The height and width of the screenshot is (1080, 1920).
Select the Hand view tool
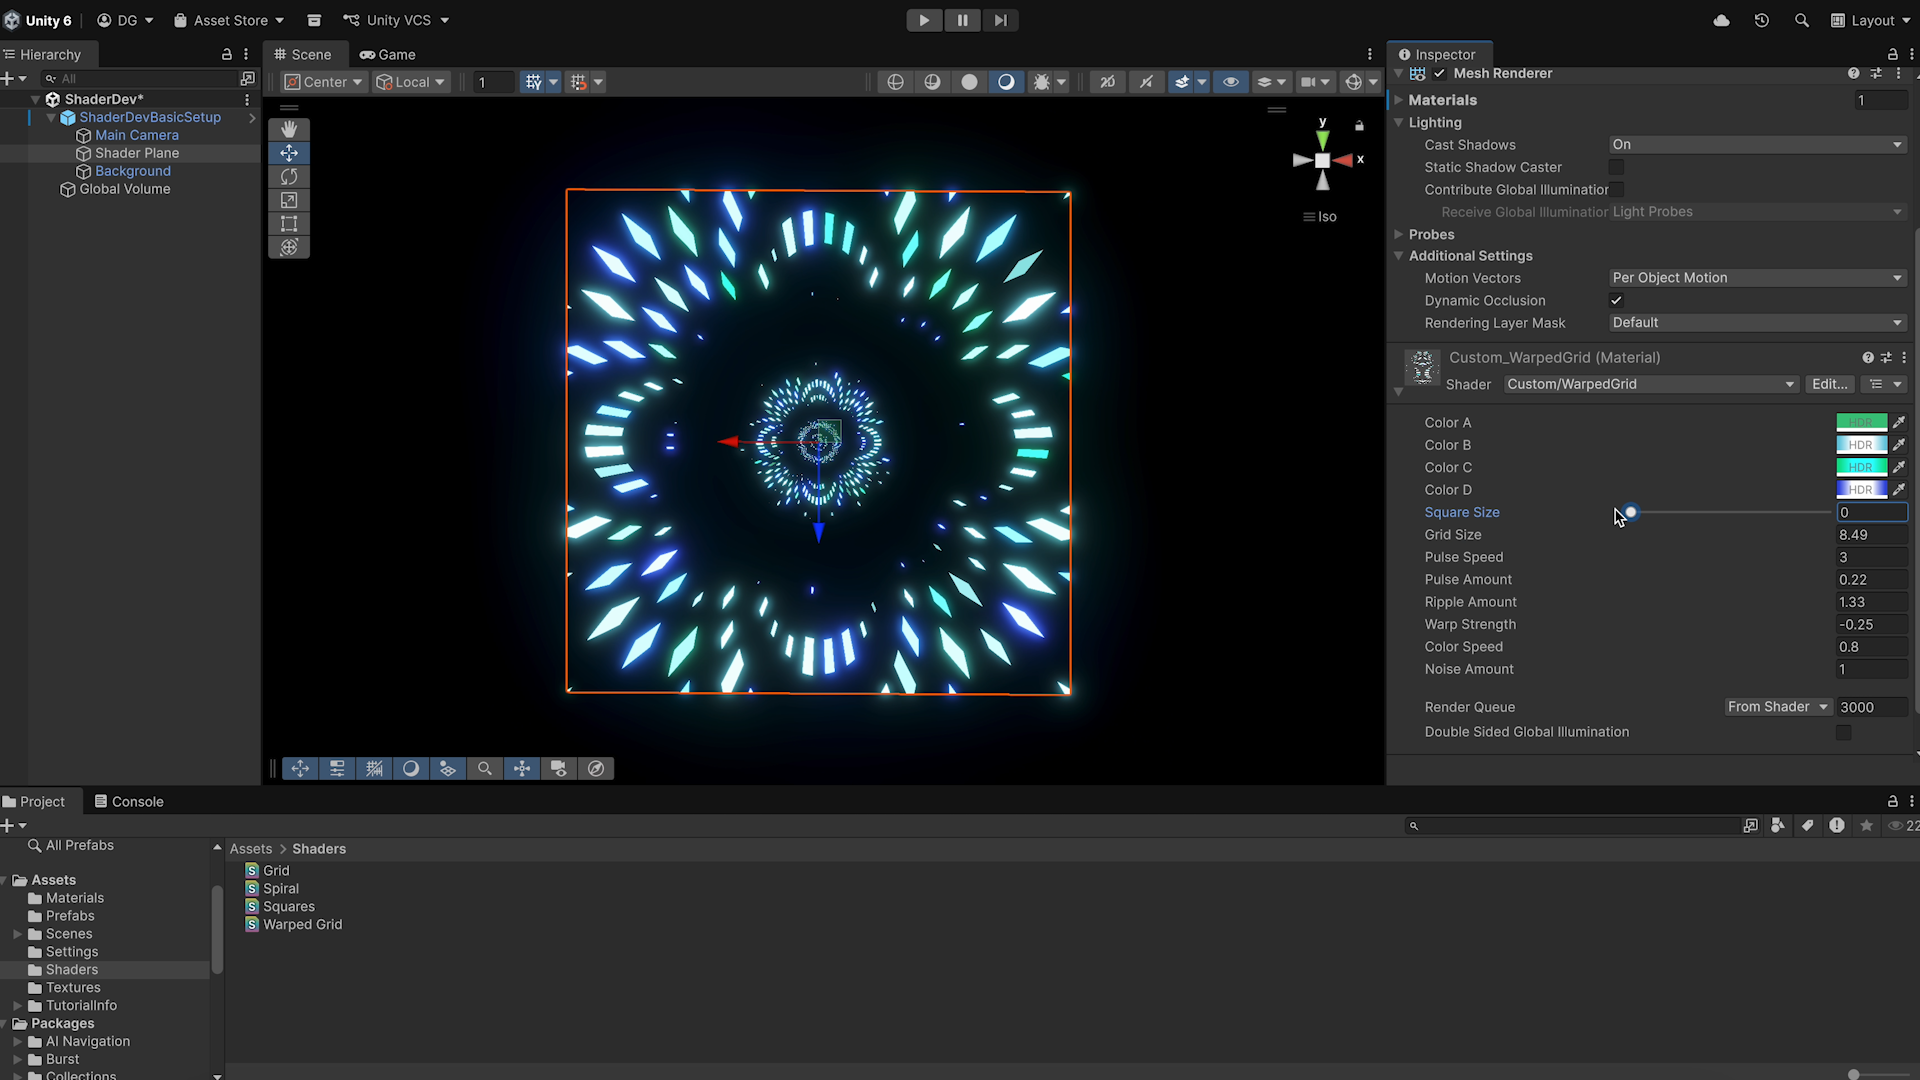tap(289, 129)
